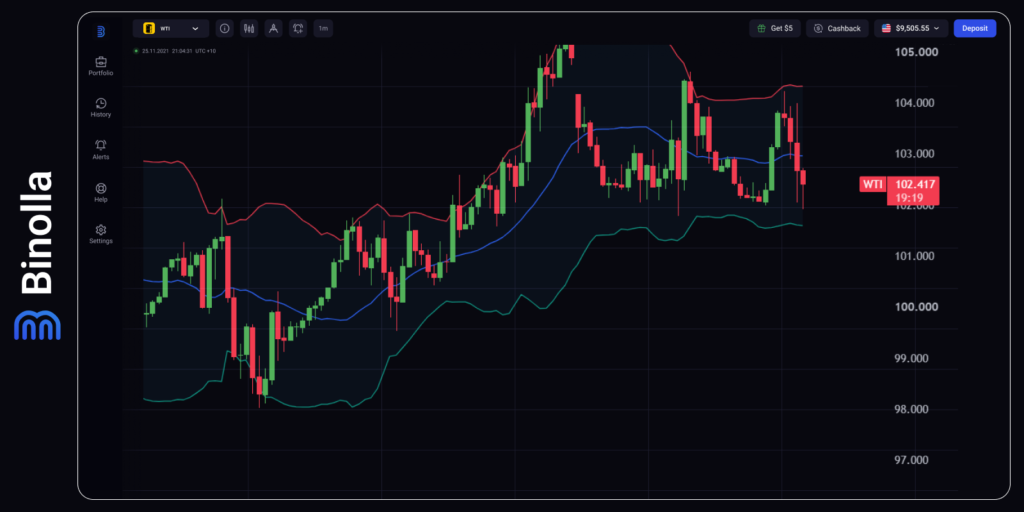Click the flag icon beside the account balance
The height and width of the screenshot is (512, 1024).
[x=886, y=29]
